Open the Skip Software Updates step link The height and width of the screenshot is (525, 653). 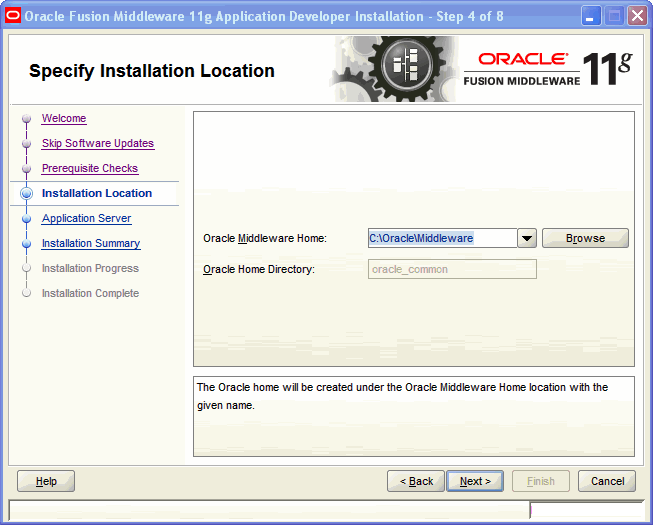pyautogui.click(x=98, y=143)
